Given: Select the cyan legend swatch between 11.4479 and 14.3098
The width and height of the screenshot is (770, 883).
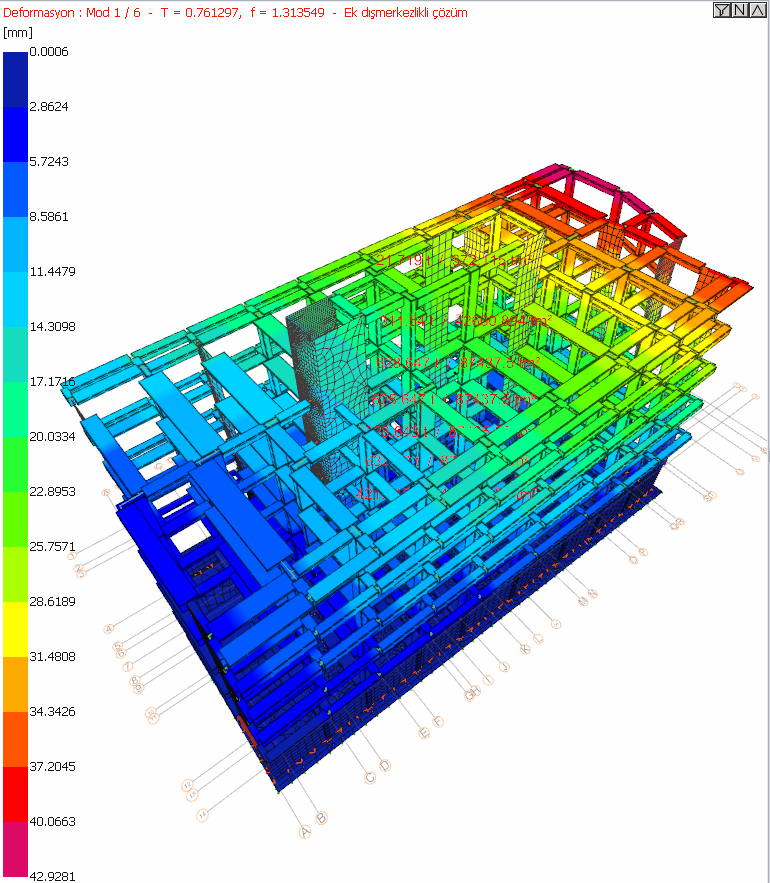Looking at the screenshot, I should pos(15,300).
